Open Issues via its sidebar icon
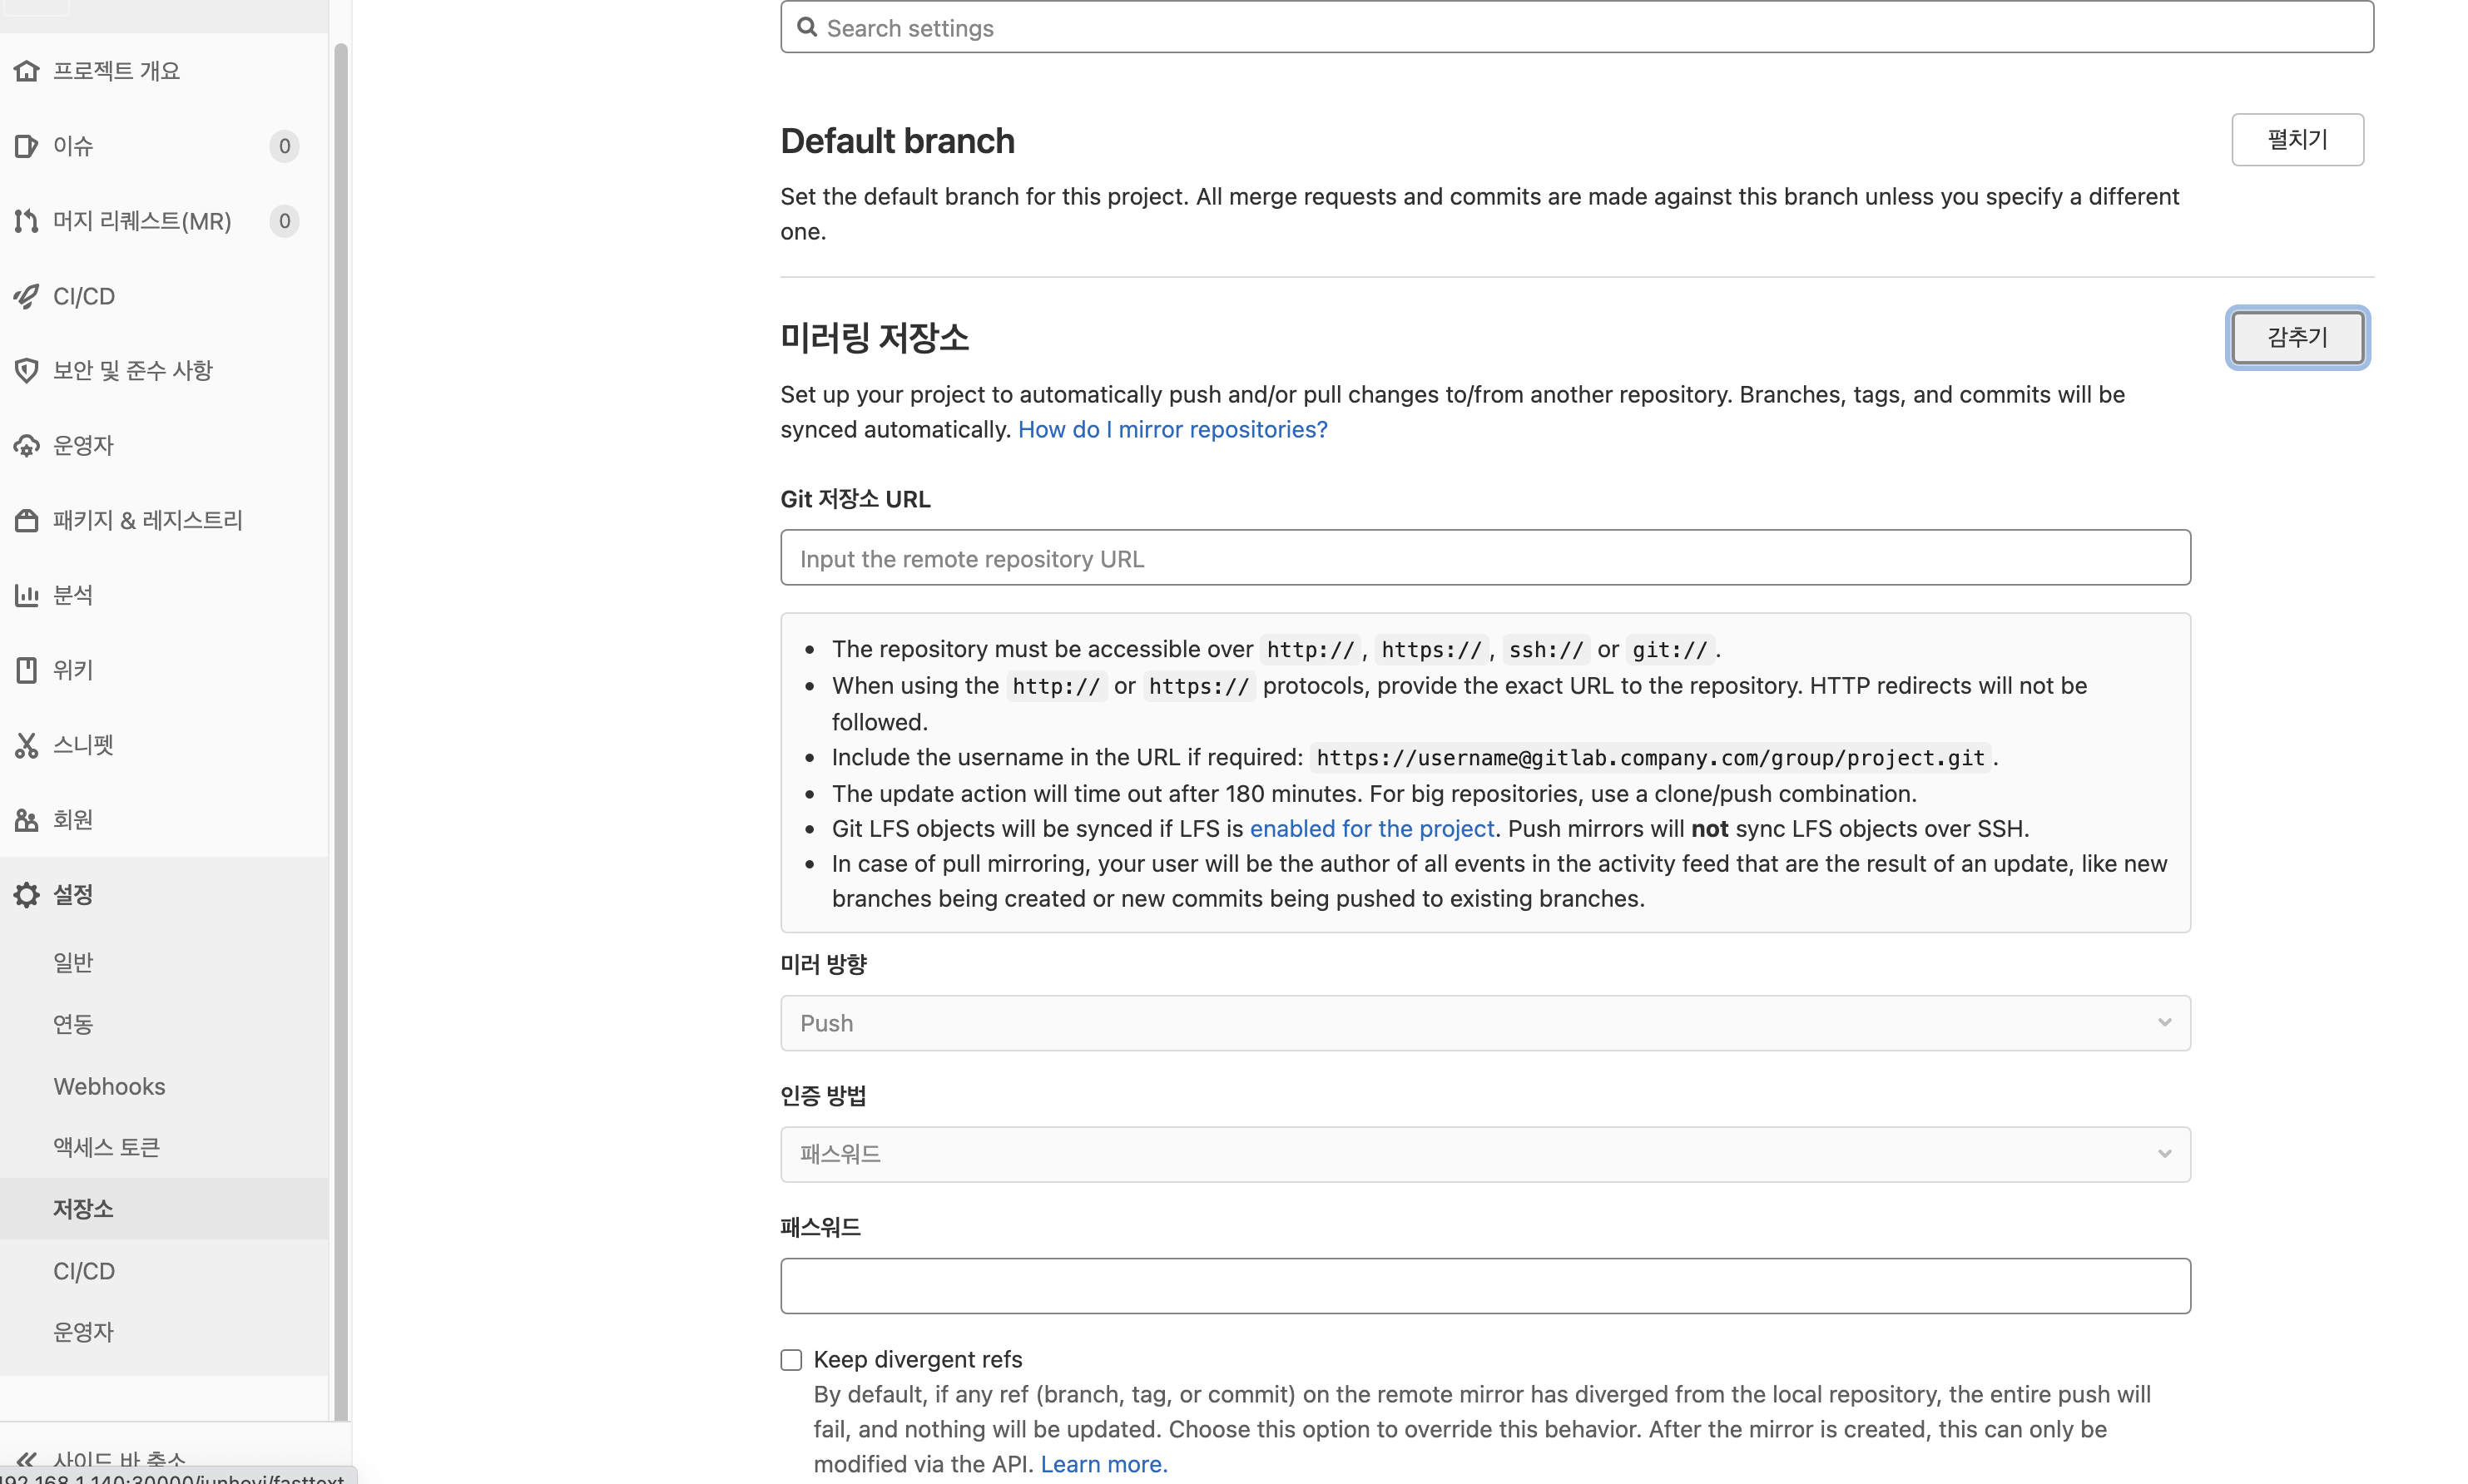This screenshot has height=1484, width=2468. point(27,146)
